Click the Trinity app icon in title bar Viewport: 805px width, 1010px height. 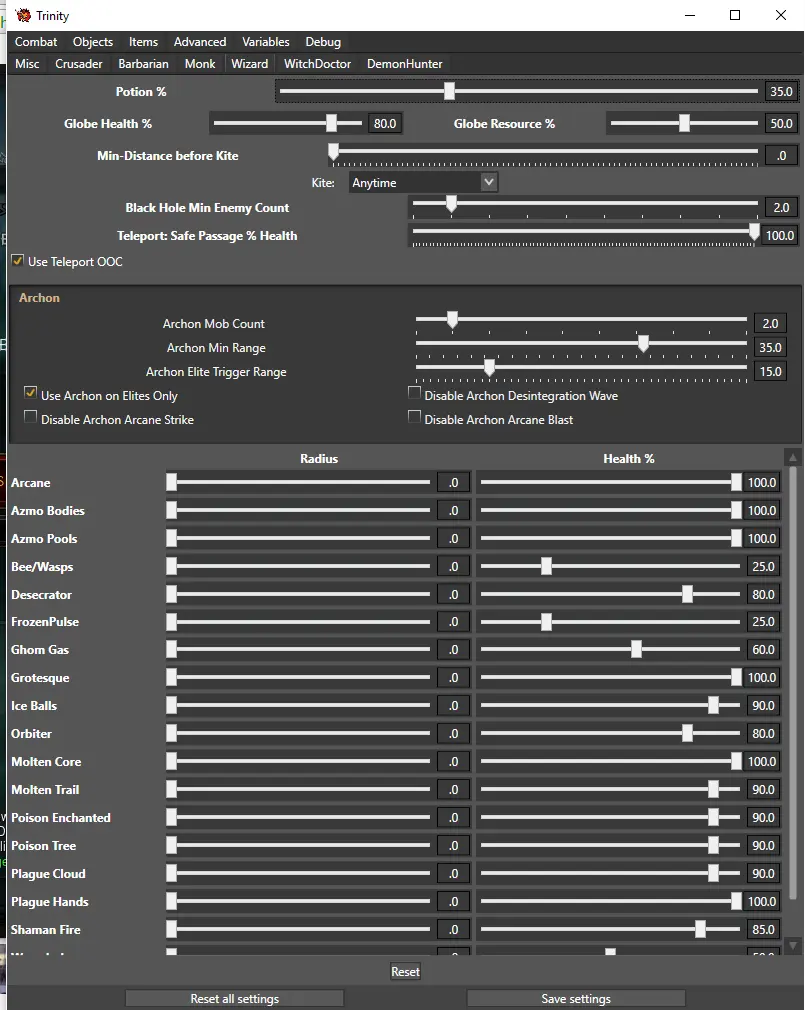[23, 15]
